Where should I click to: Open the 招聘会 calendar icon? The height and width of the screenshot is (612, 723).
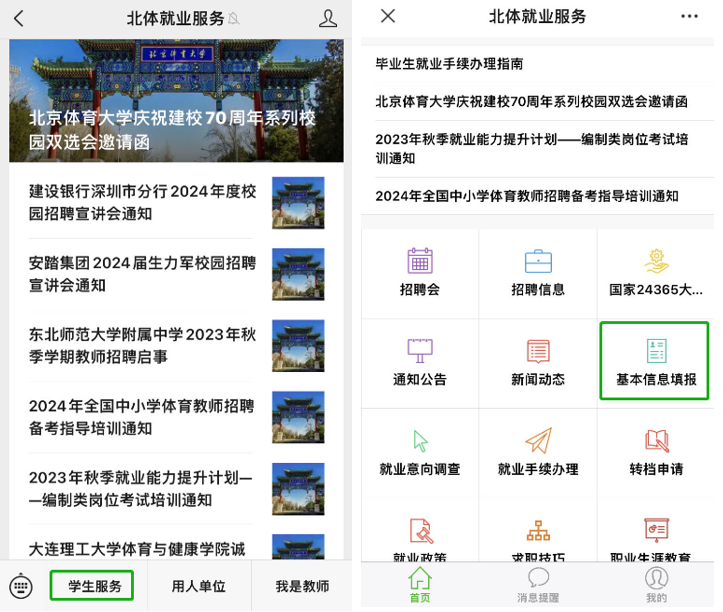coord(420,262)
